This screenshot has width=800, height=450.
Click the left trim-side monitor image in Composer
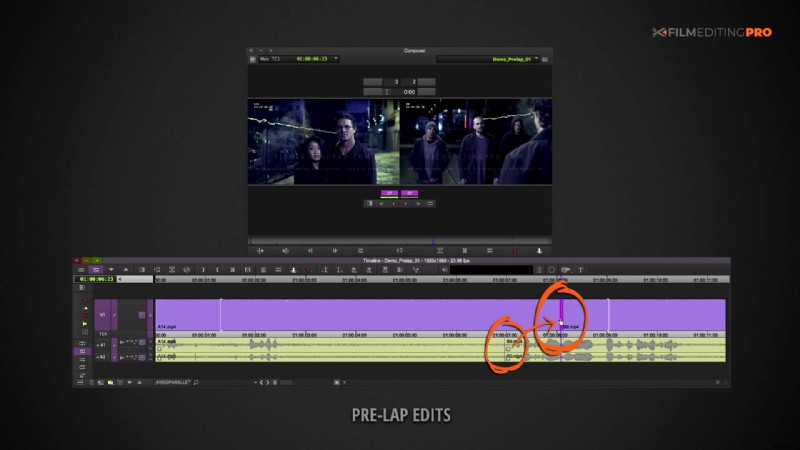(x=323, y=141)
